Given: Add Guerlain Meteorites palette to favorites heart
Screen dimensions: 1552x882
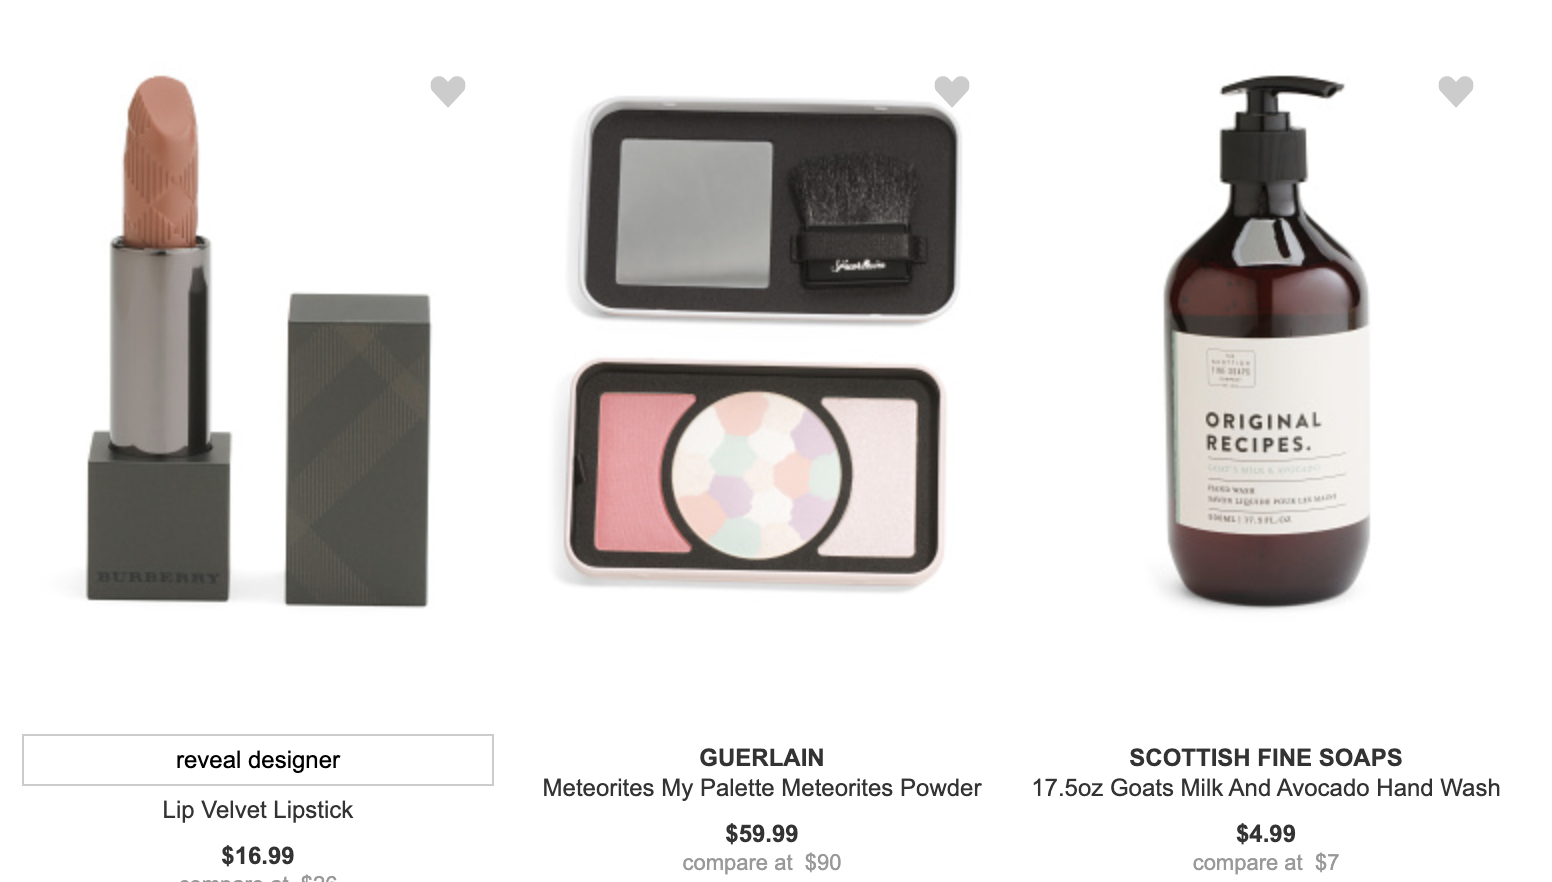Looking at the screenshot, I should tap(952, 91).
